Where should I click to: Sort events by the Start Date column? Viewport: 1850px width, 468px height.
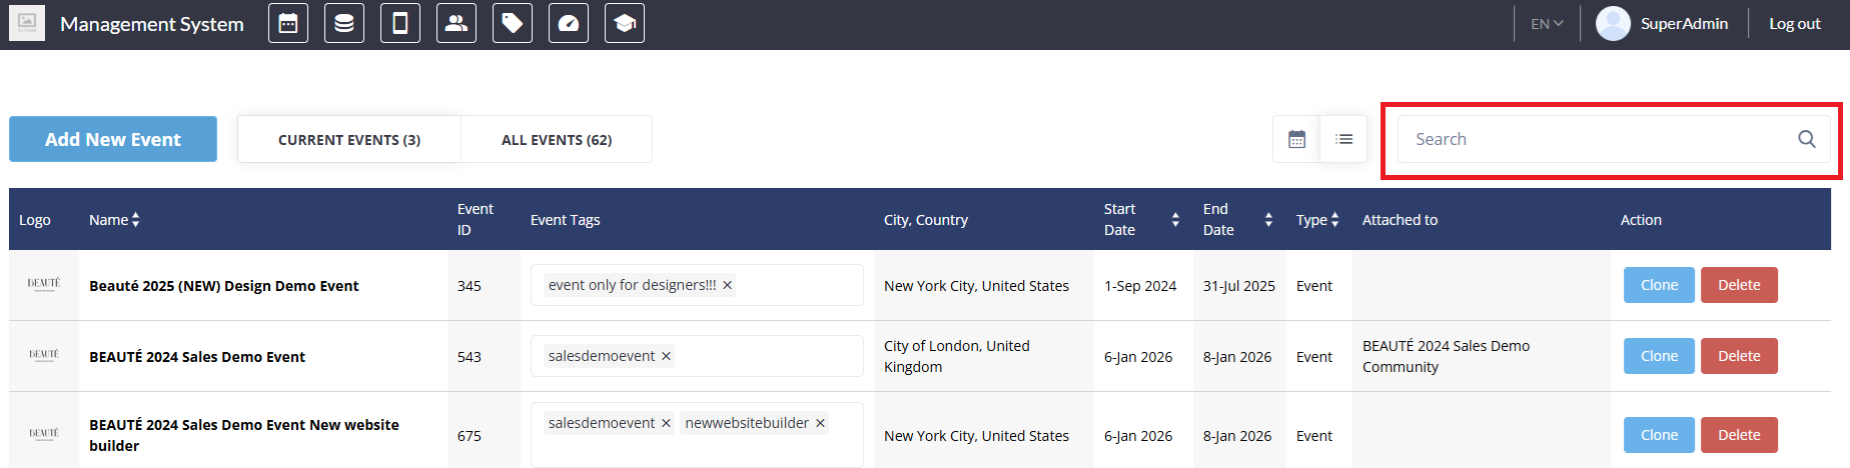[1175, 220]
